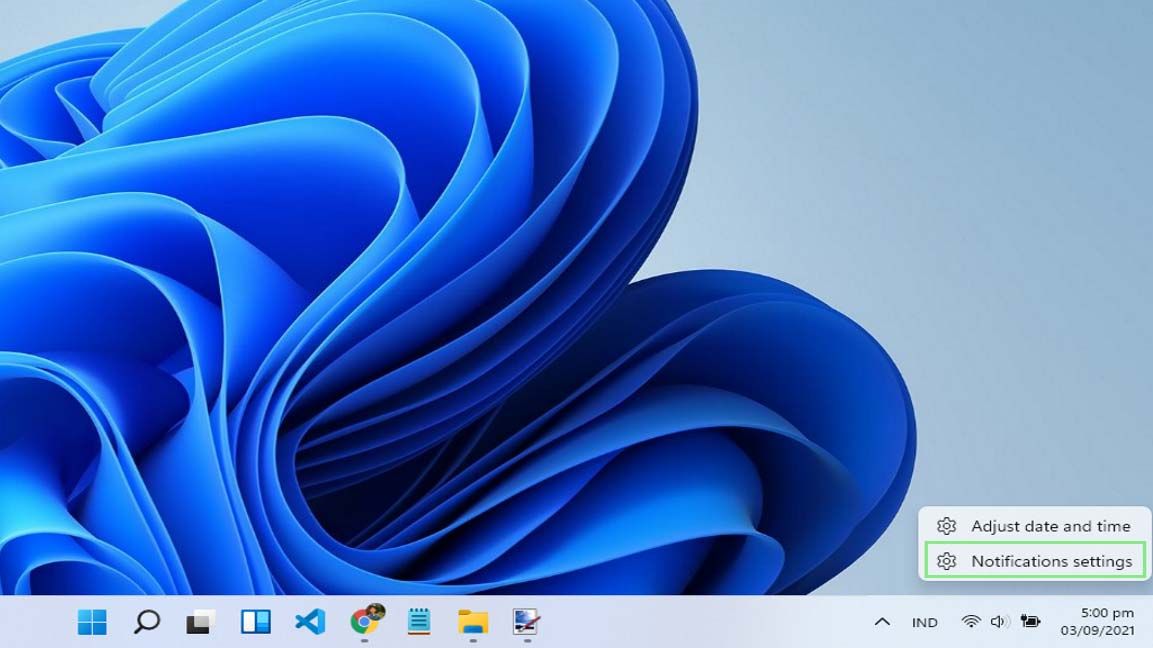Screen dimensions: 1153x648
Task: Click the gear icon next to Adjust date and time
Action: 947,526
